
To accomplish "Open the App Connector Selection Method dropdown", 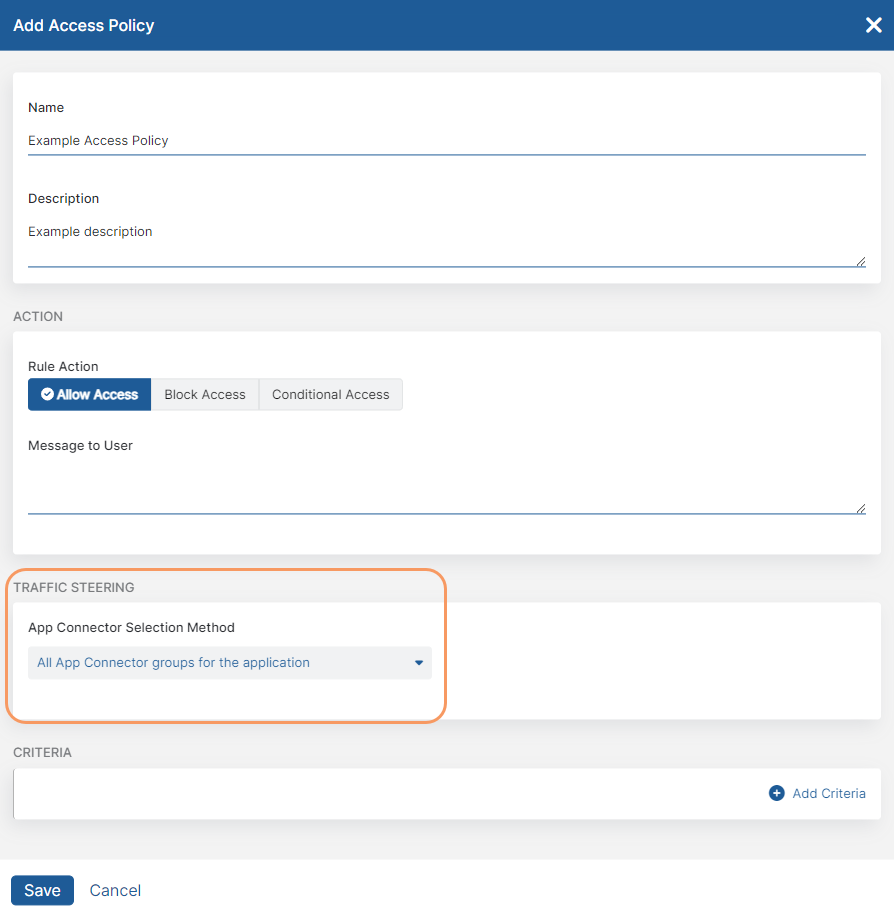I will click(x=229, y=663).
